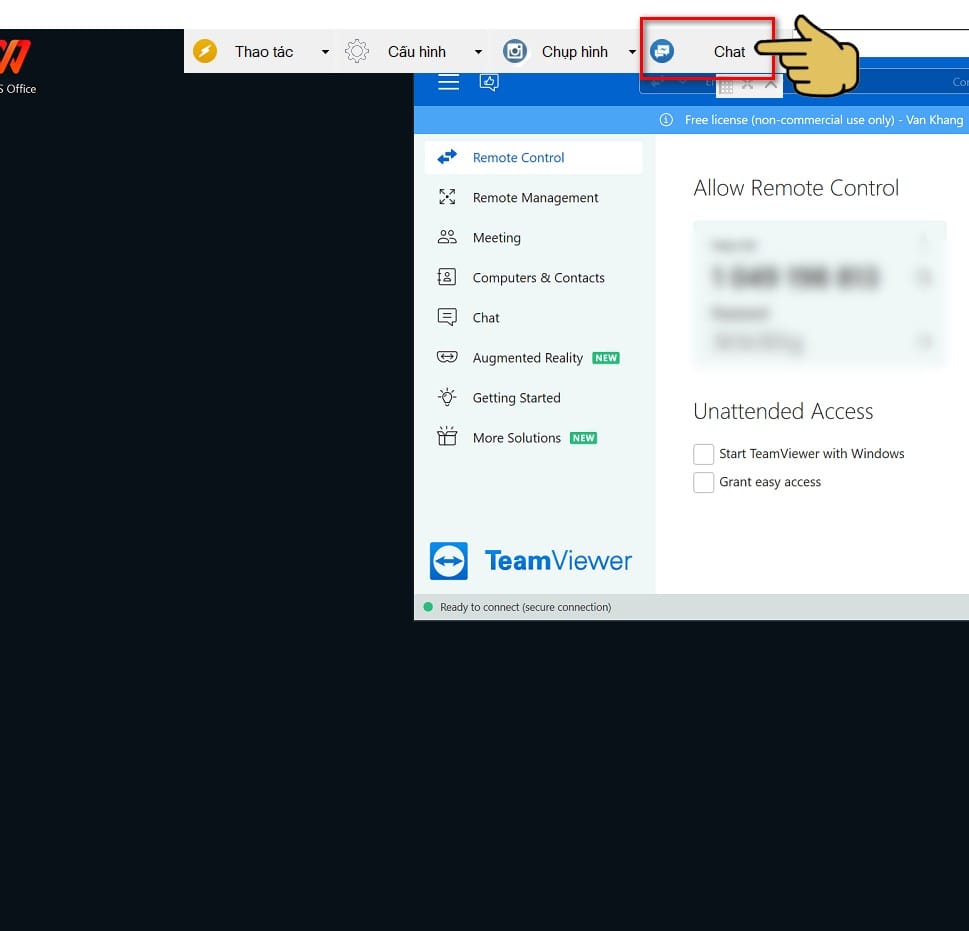
Task: Open the TeamViewer hamburger menu
Action: coord(449,82)
